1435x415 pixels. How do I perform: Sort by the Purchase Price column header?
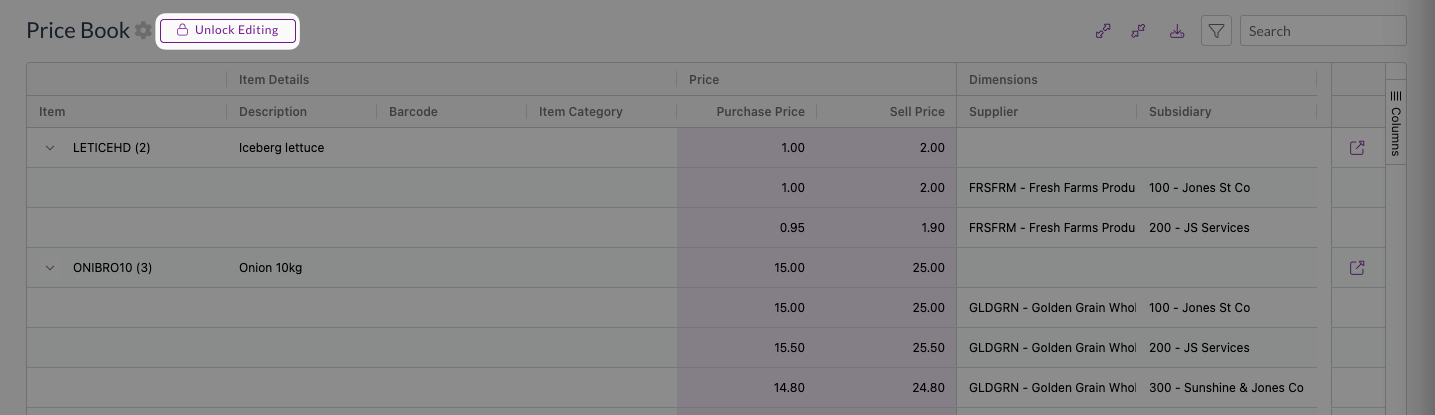coord(760,112)
